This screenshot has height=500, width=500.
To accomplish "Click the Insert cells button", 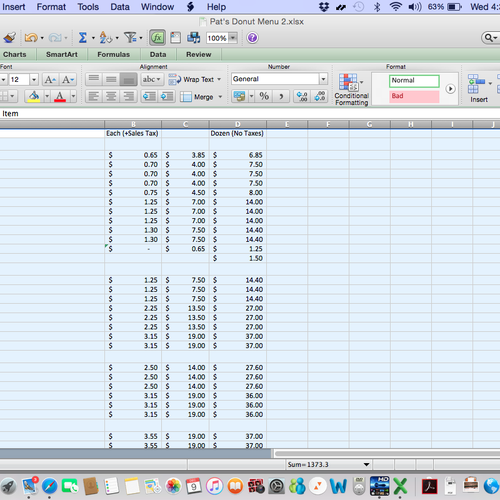I will (x=479, y=88).
